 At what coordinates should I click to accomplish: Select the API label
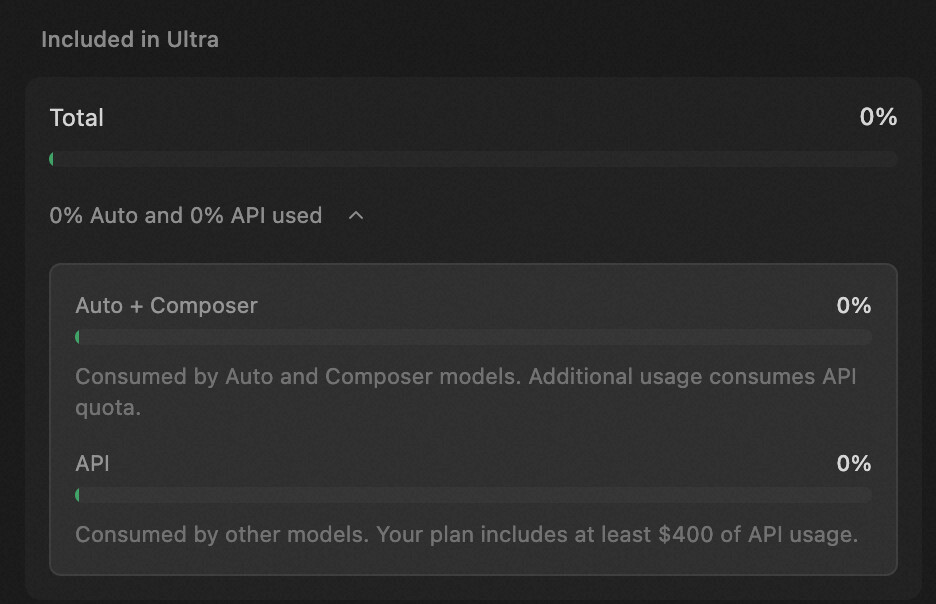(x=93, y=464)
